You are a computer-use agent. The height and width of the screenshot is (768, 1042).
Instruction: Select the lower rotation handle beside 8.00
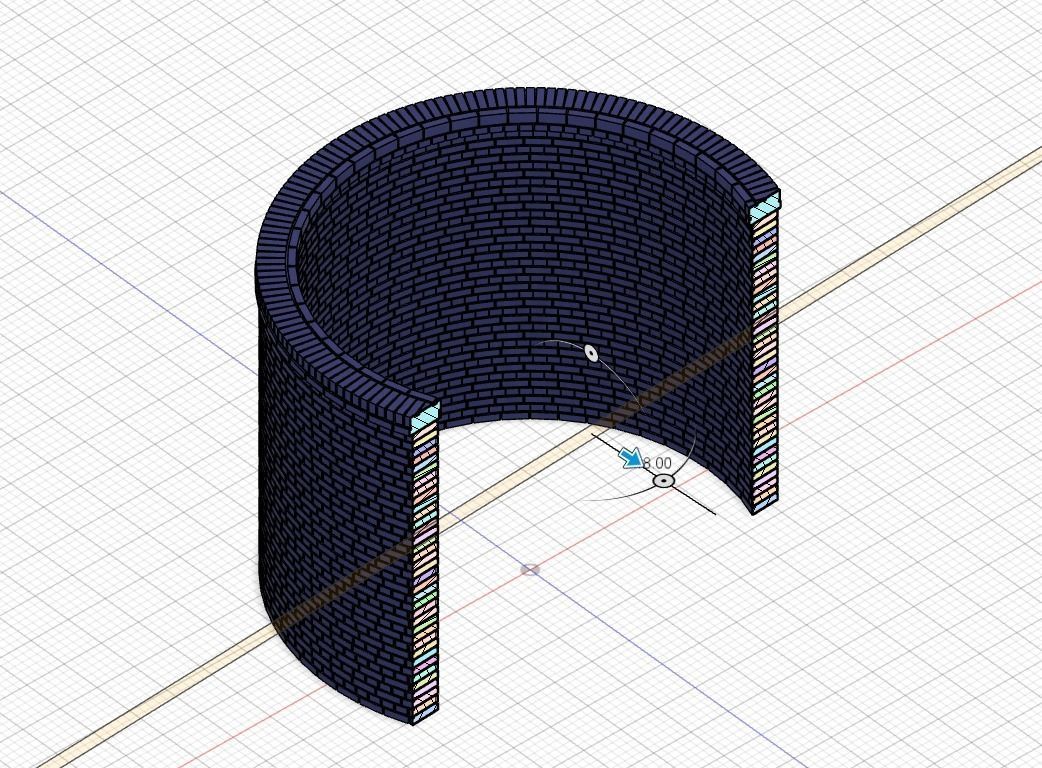(664, 480)
